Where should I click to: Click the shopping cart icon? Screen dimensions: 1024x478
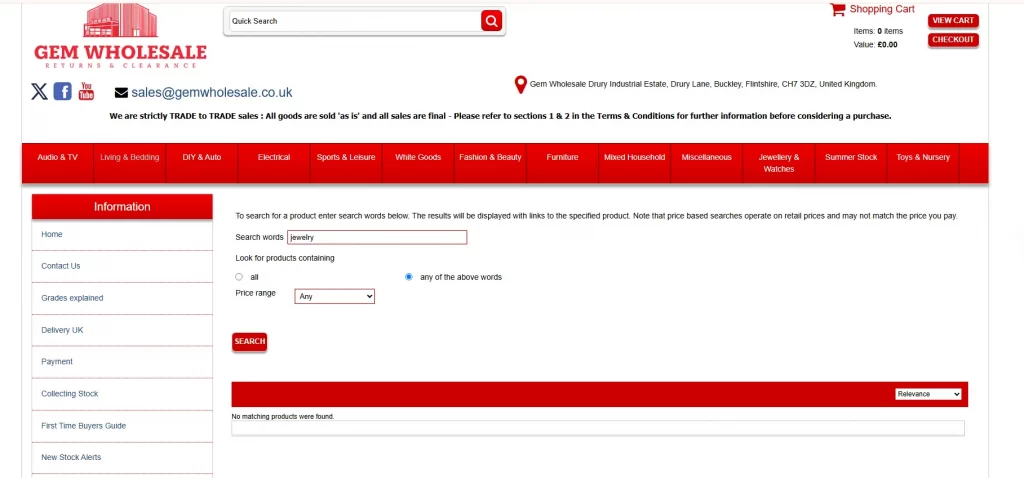[837, 9]
